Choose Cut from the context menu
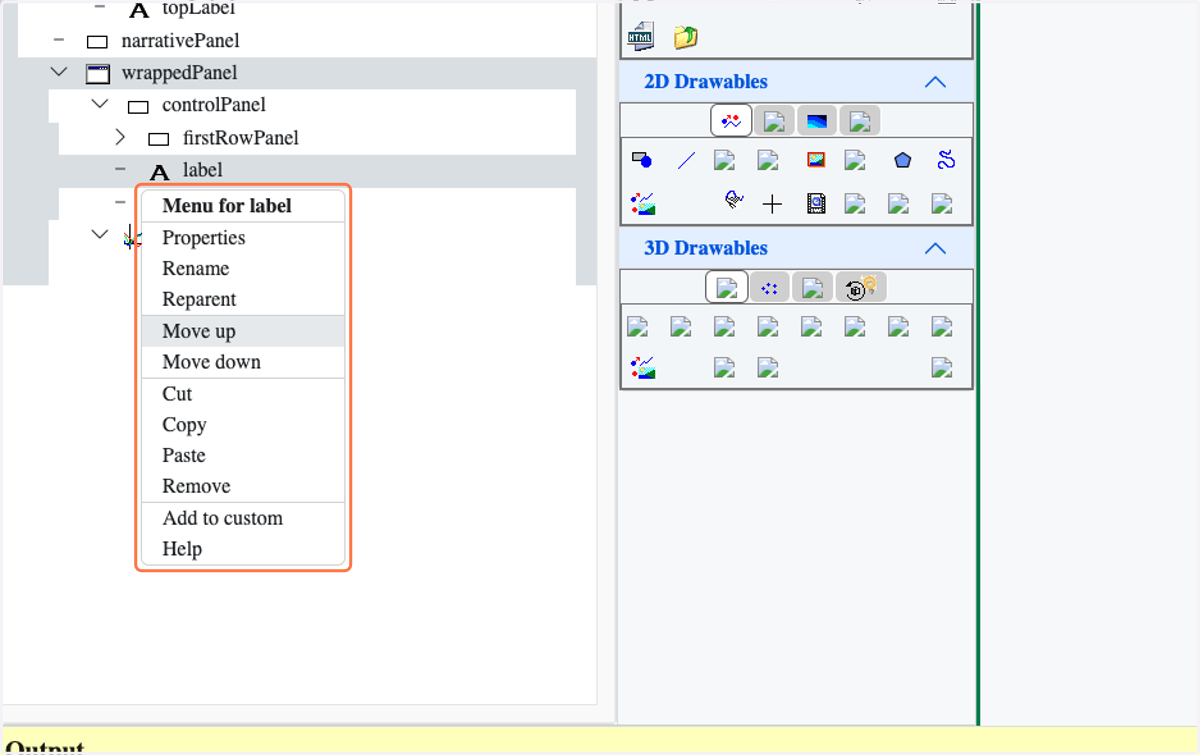1200x755 pixels. (243, 394)
